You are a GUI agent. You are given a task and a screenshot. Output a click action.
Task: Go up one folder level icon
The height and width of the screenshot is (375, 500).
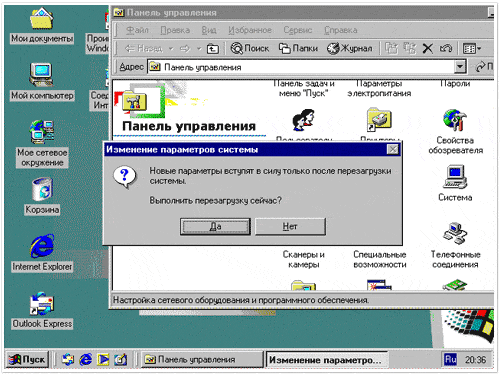(x=213, y=49)
